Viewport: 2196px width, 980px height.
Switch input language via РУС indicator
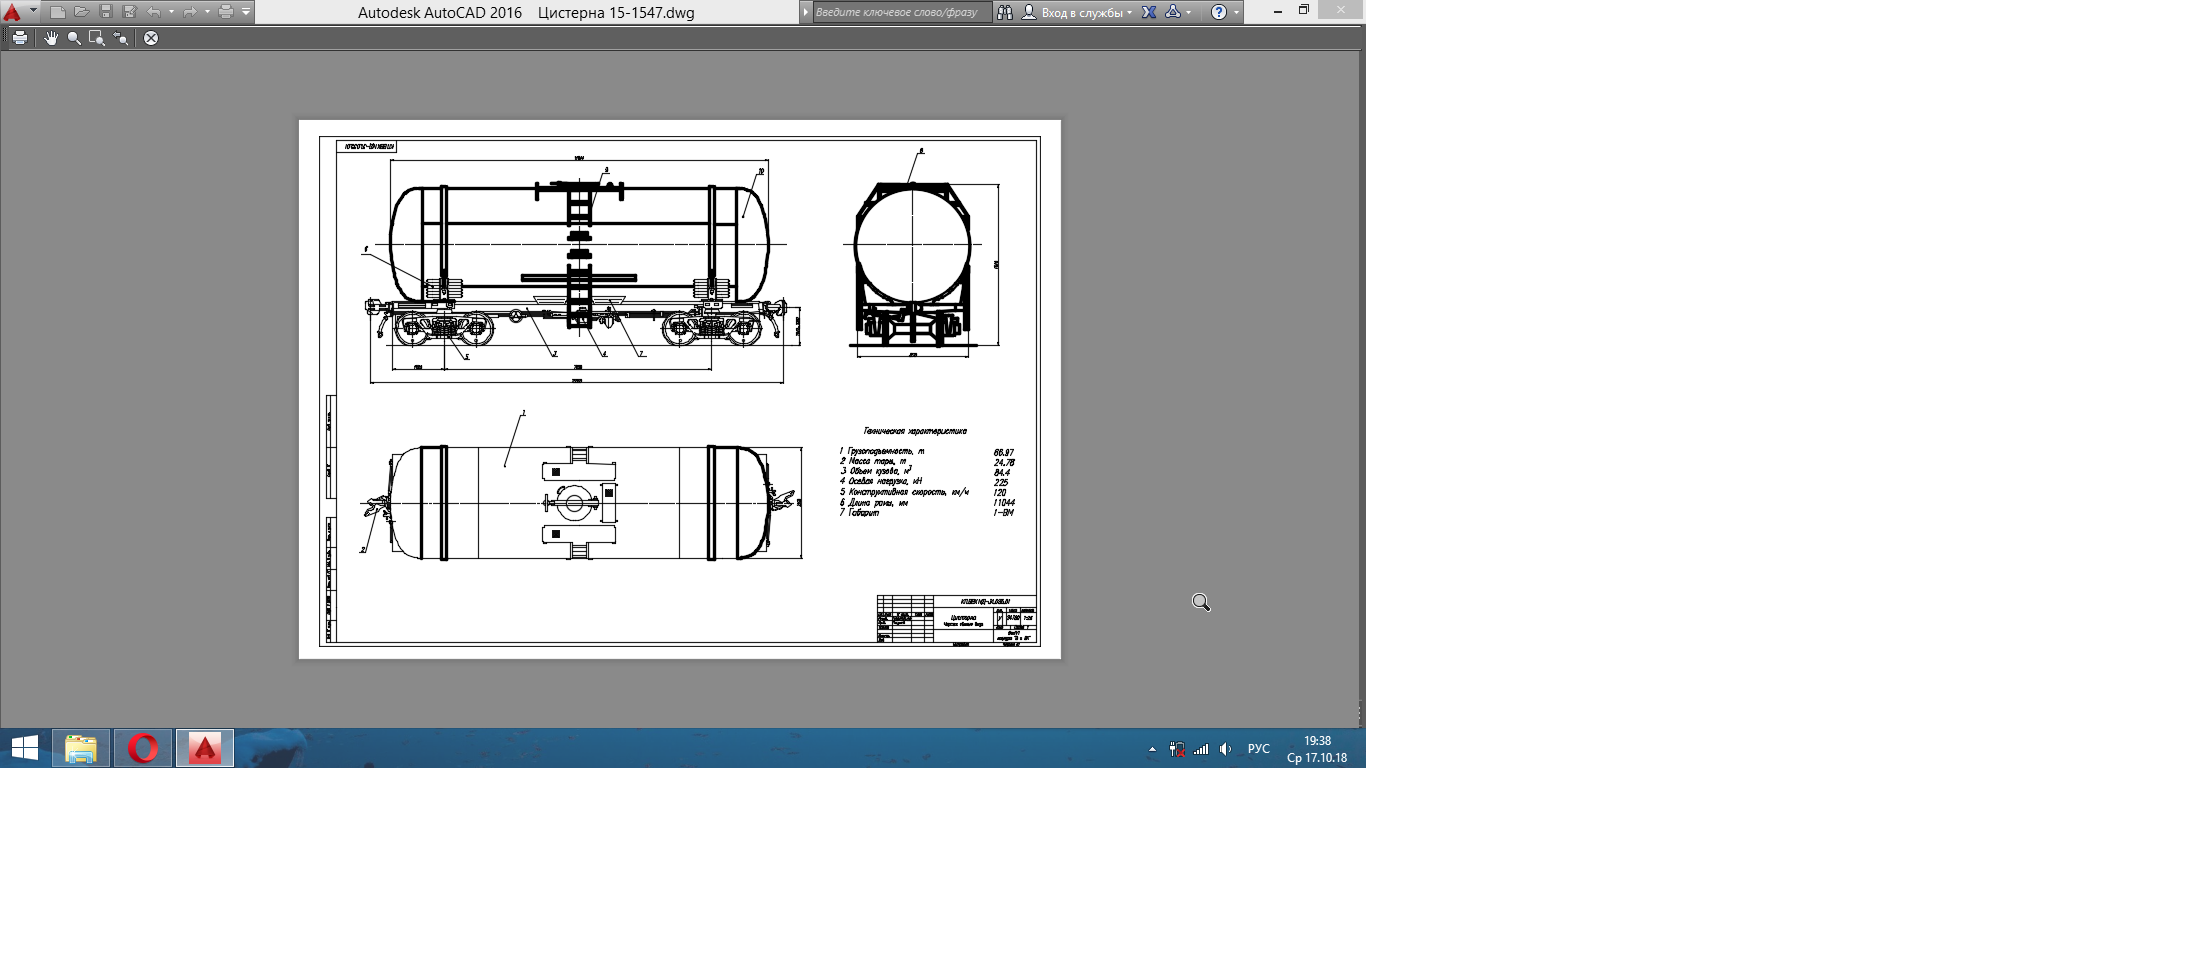coord(1258,749)
